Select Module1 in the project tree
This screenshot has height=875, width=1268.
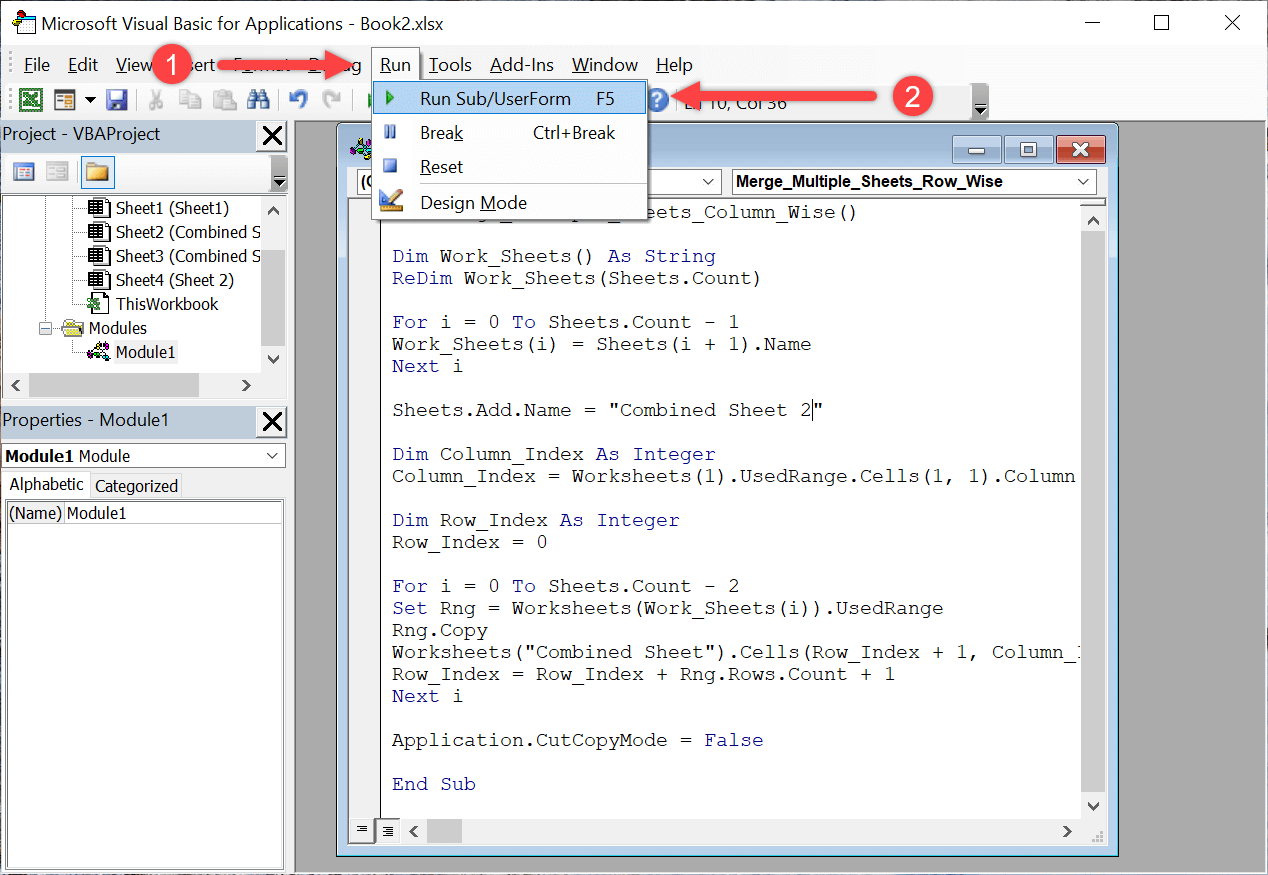click(146, 352)
